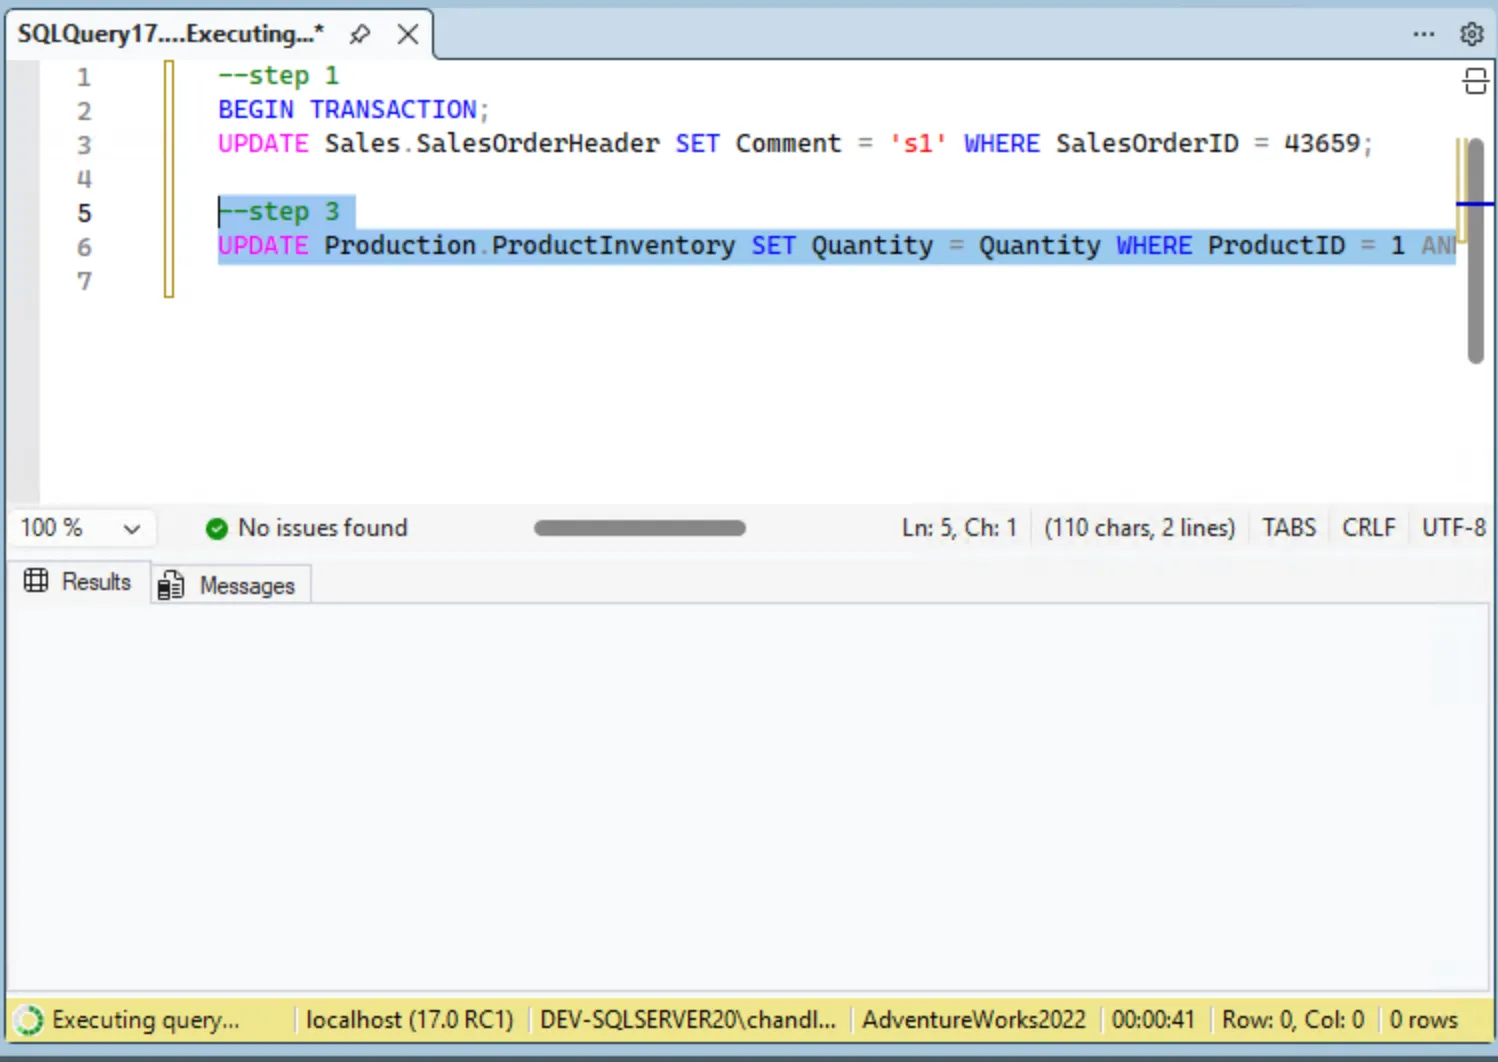Click the split editor window icon
Image resolution: width=1498 pixels, height=1062 pixels.
1475,81
